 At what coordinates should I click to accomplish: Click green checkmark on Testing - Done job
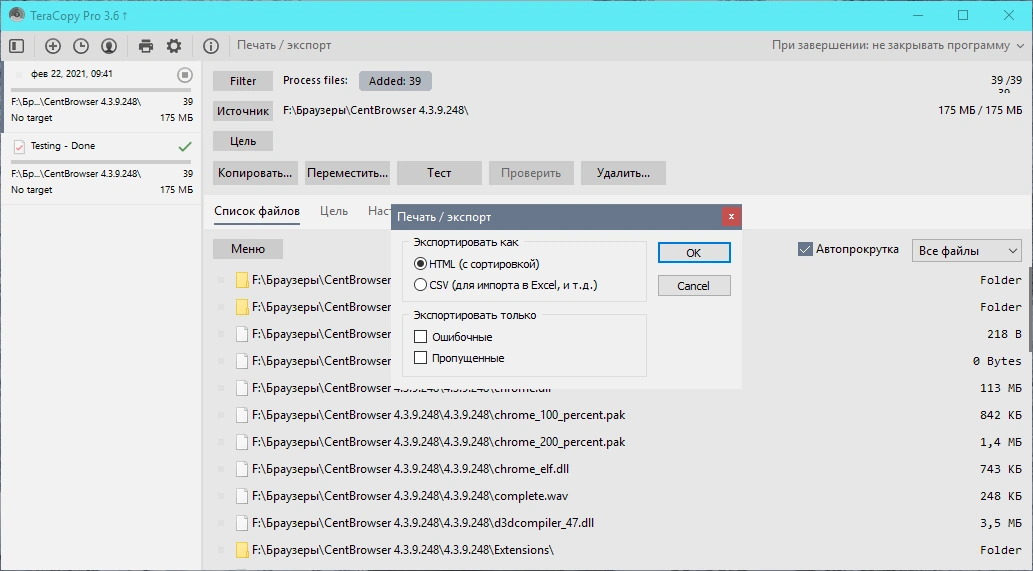[185, 146]
